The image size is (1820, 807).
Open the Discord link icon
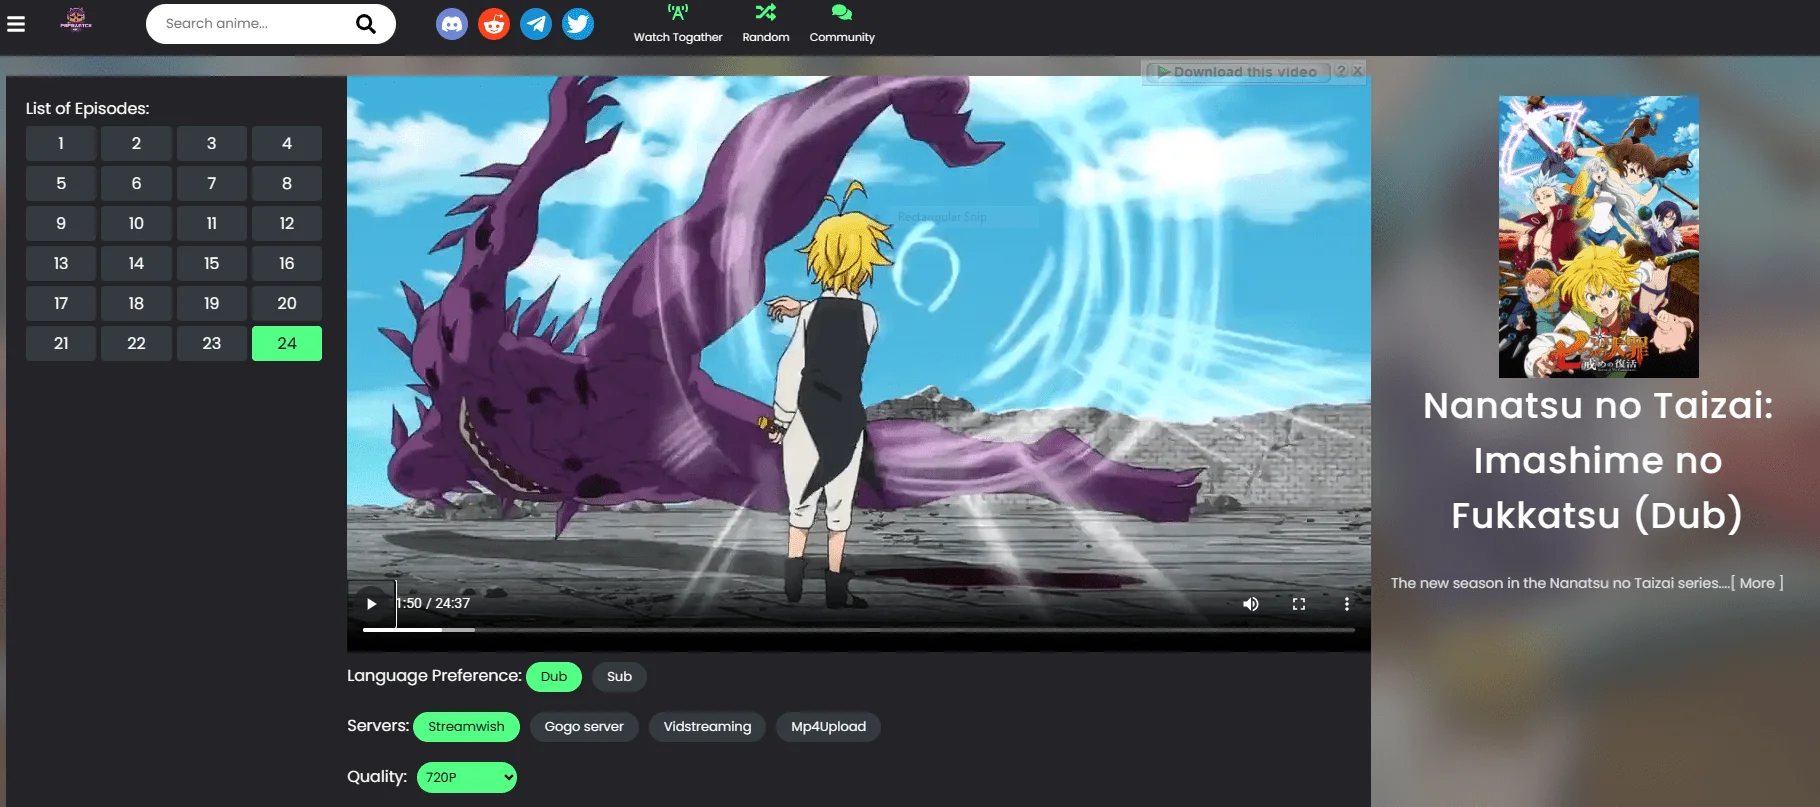tap(452, 24)
